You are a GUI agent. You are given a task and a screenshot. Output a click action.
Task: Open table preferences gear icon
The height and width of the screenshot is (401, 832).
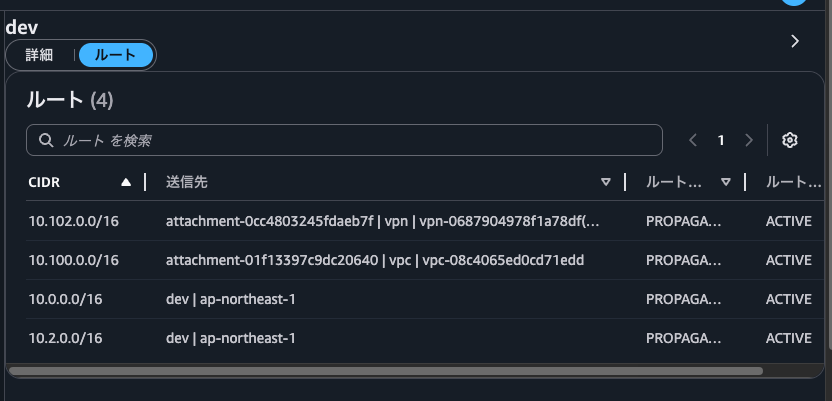pyautogui.click(x=789, y=140)
